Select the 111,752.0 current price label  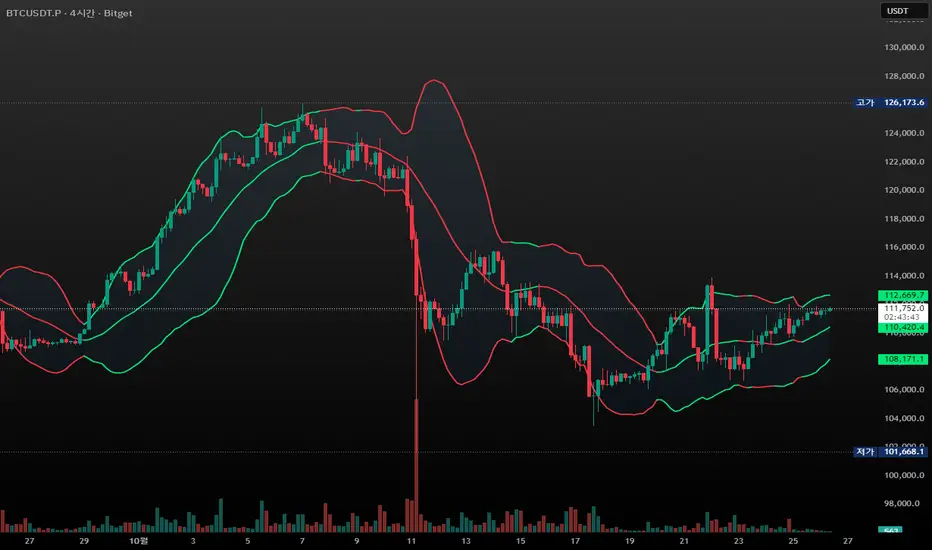[903, 308]
